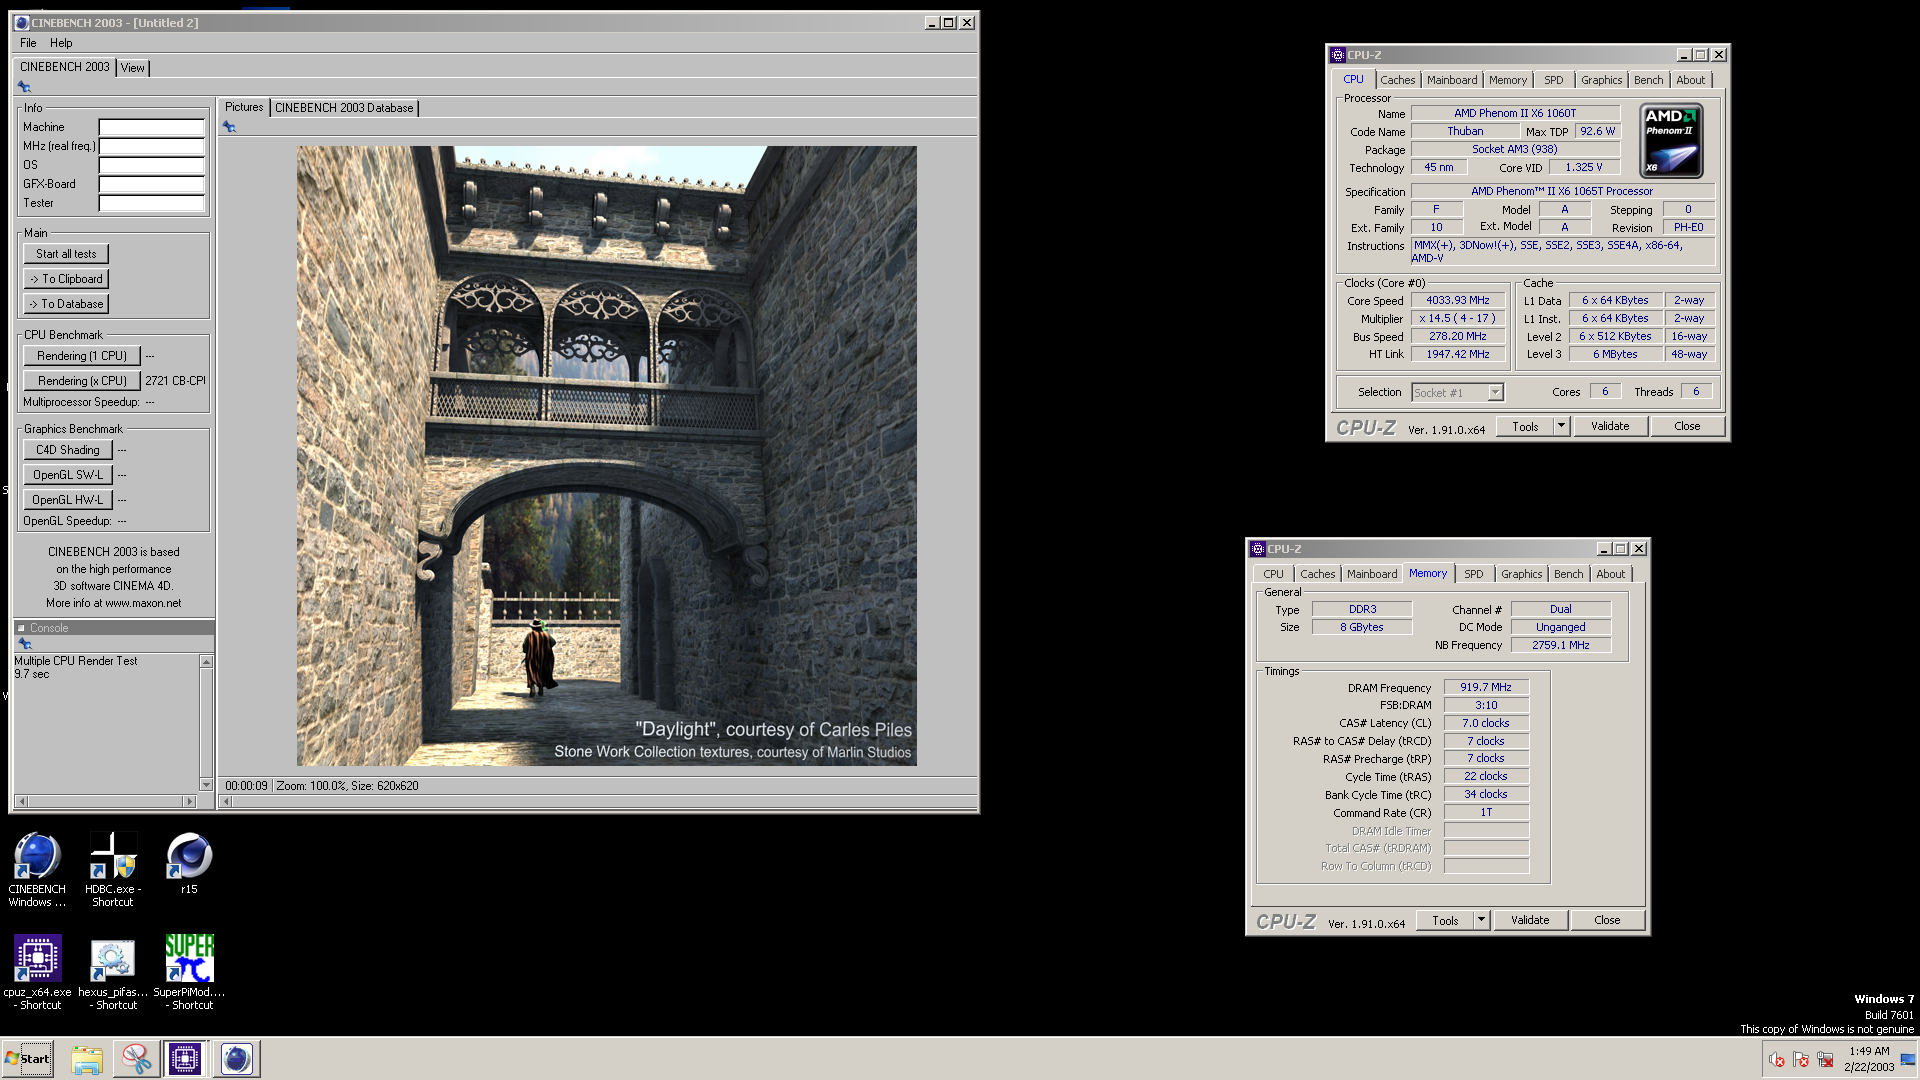Click Show desktop button in tray corner

coord(1908,1060)
